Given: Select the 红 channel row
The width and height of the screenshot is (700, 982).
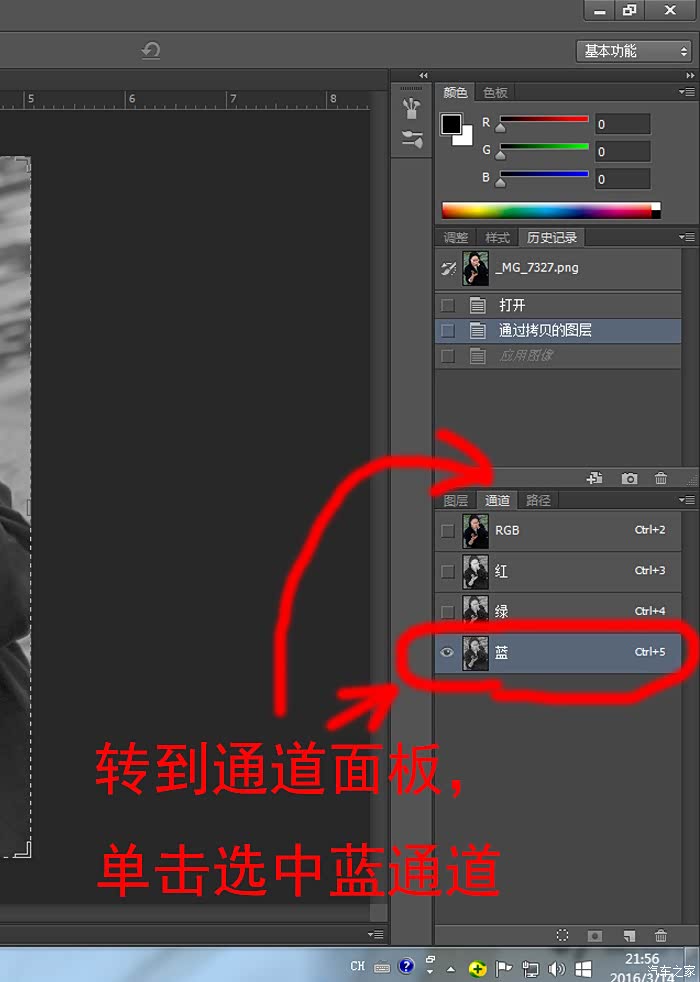Looking at the screenshot, I should (558, 571).
